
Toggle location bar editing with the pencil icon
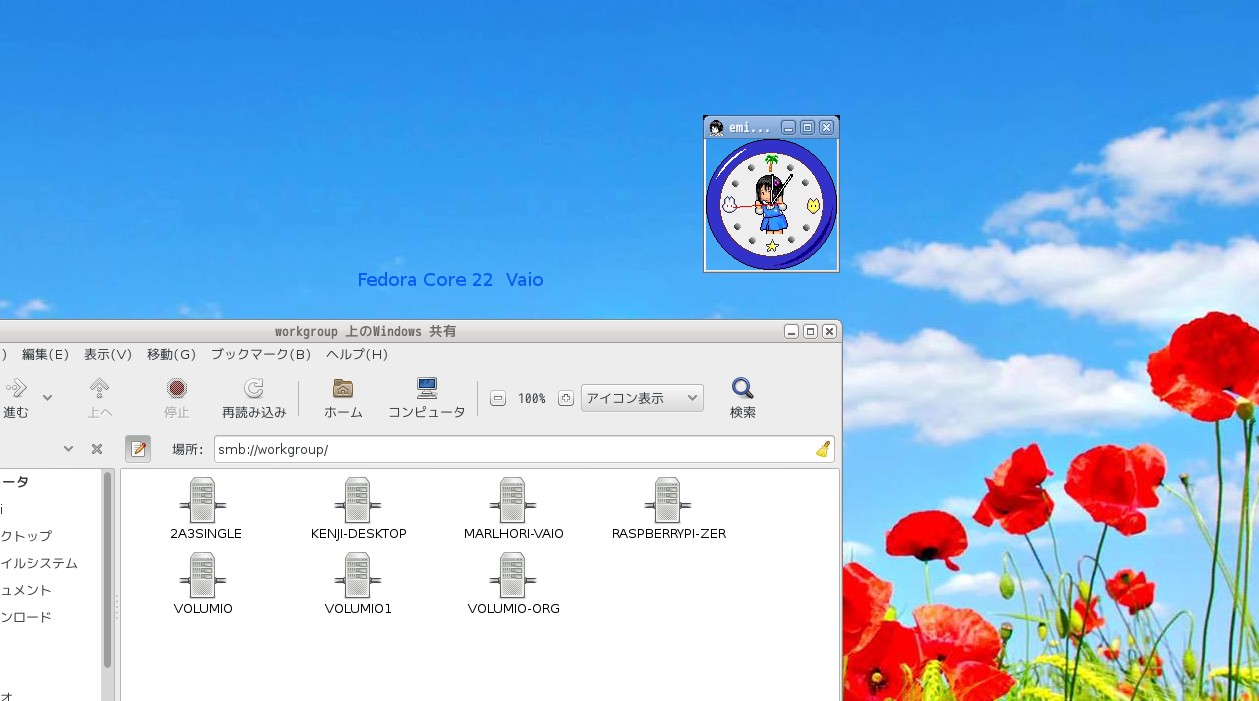137,448
